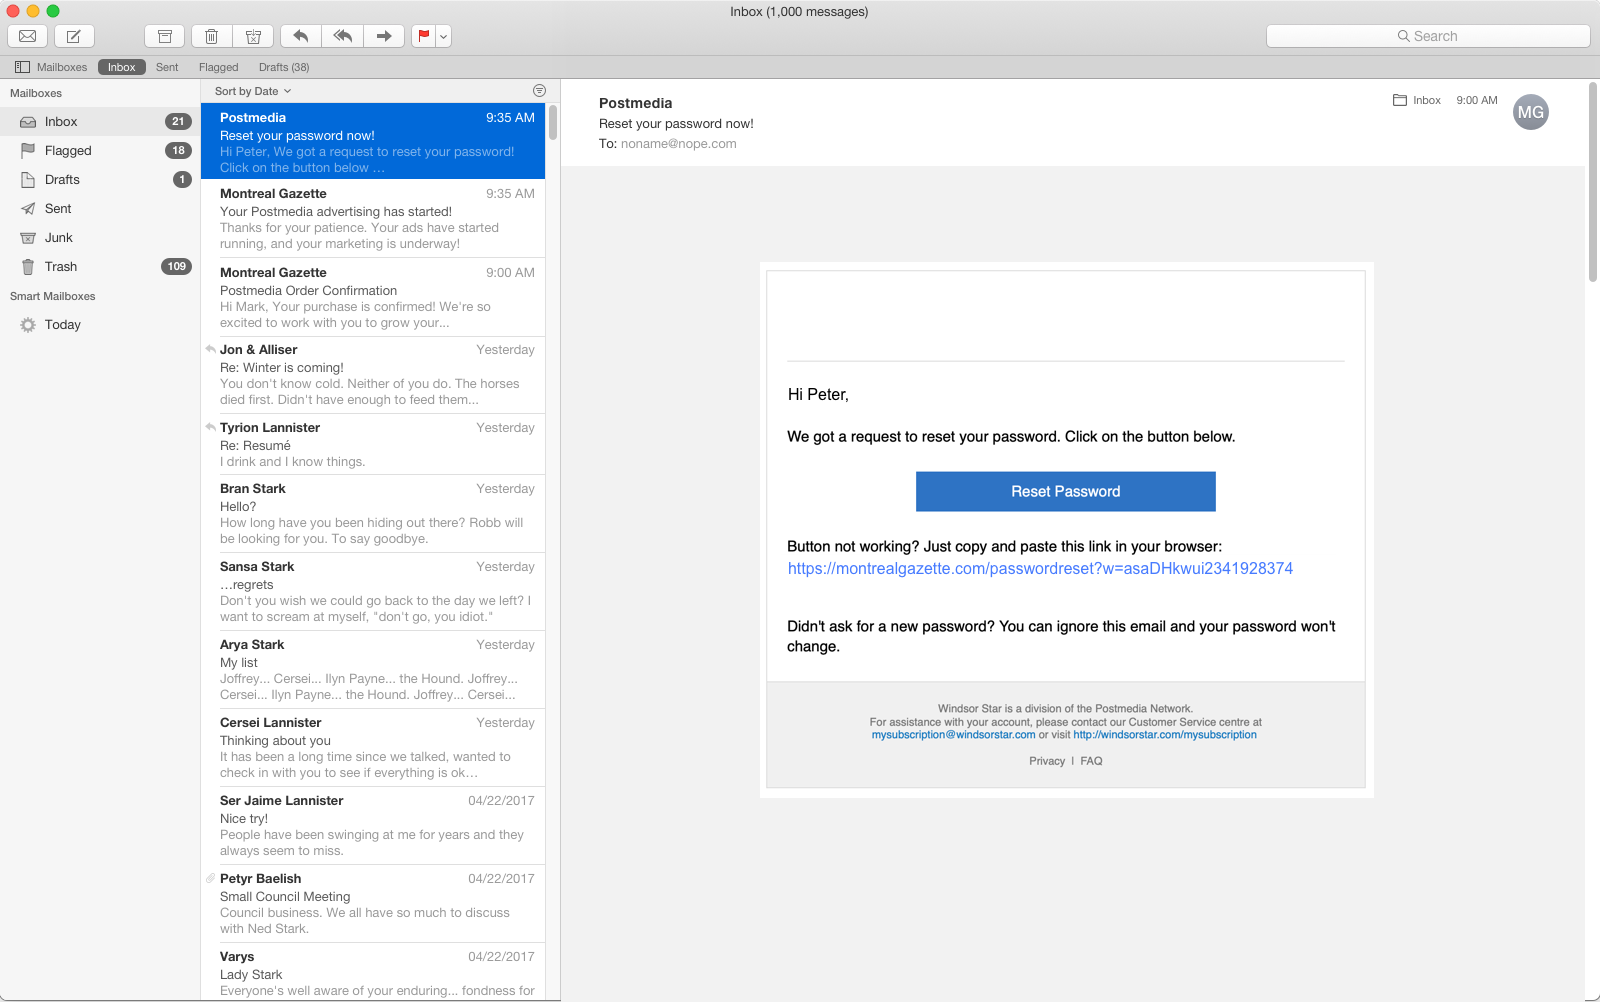The height and width of the screenshot is (1002, 1600).
Task: Open Tyrion Lannister Resumé email
Action: point(373,444)
